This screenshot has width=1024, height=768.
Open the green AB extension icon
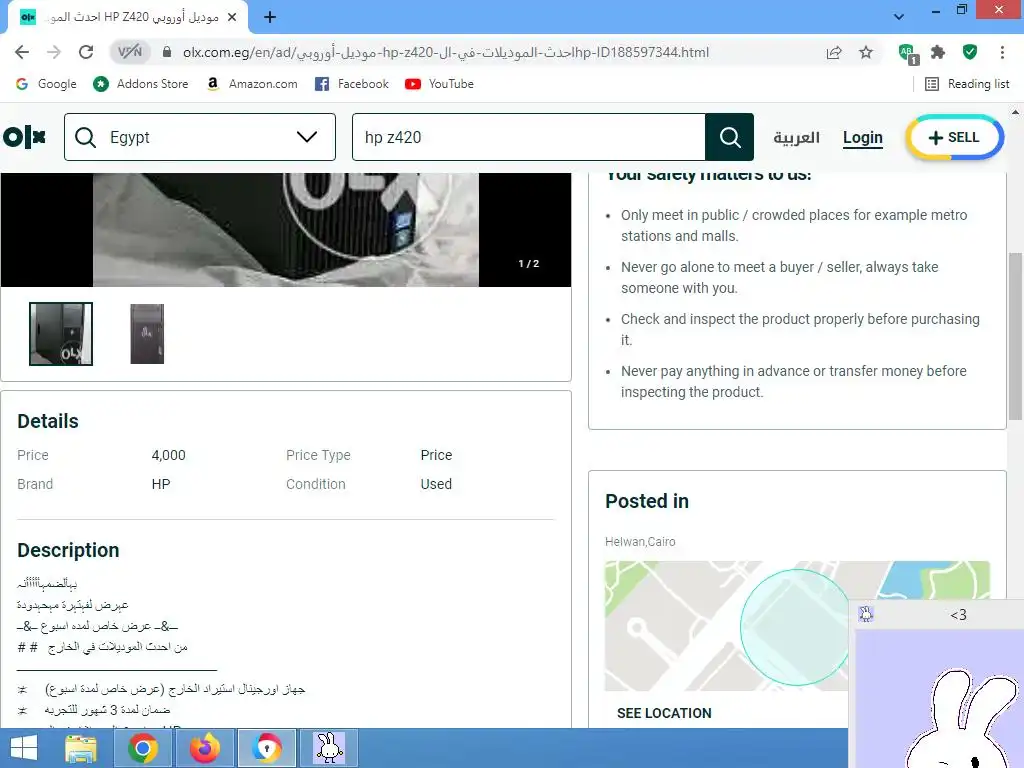pos(907,53)
